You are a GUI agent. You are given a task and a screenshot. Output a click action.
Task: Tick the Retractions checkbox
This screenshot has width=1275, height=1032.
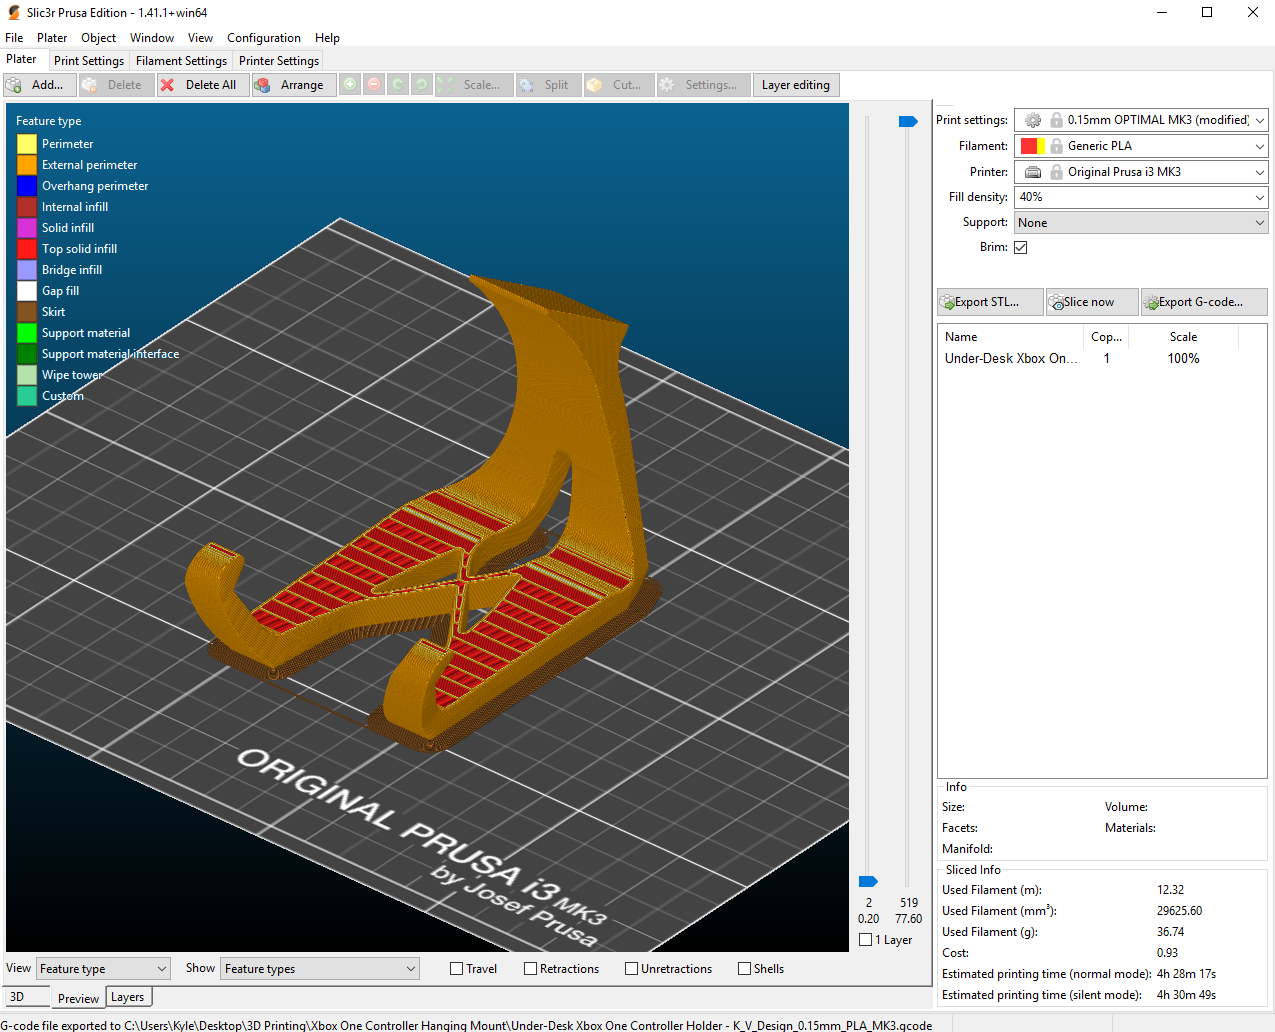[x=531, y=969]
